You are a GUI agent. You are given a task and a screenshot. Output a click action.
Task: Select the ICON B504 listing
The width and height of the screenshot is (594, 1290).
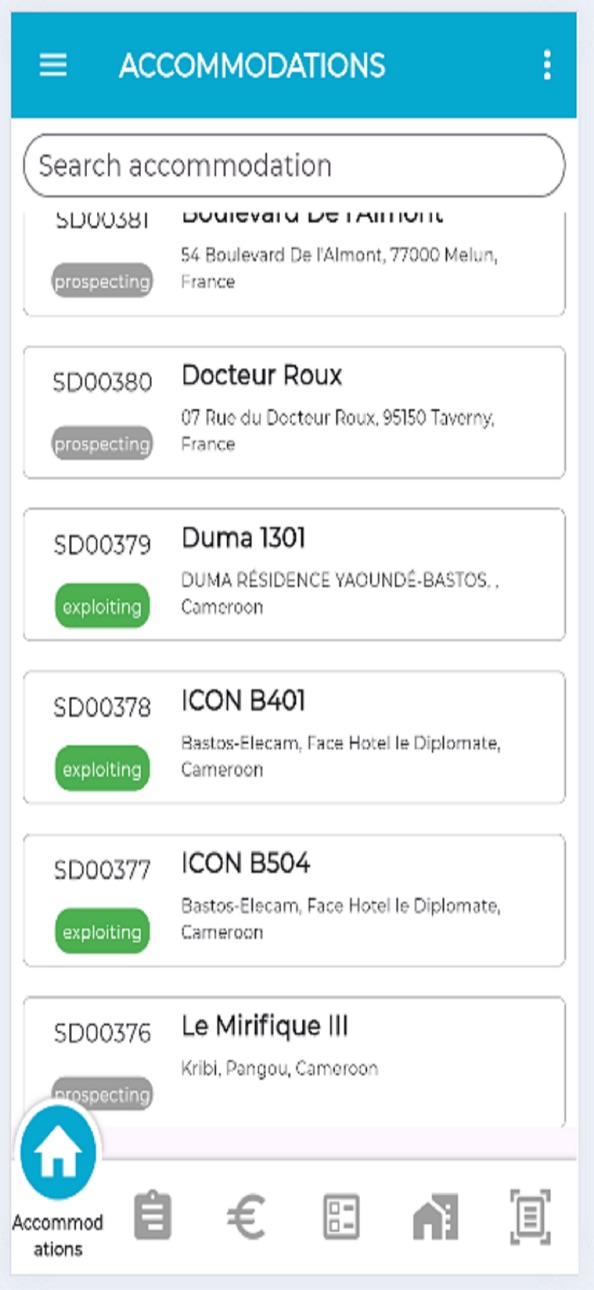pos(294,900)
